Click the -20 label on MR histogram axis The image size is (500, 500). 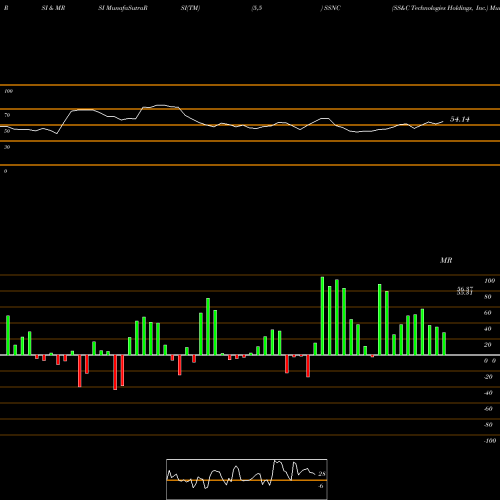point(488,377)
